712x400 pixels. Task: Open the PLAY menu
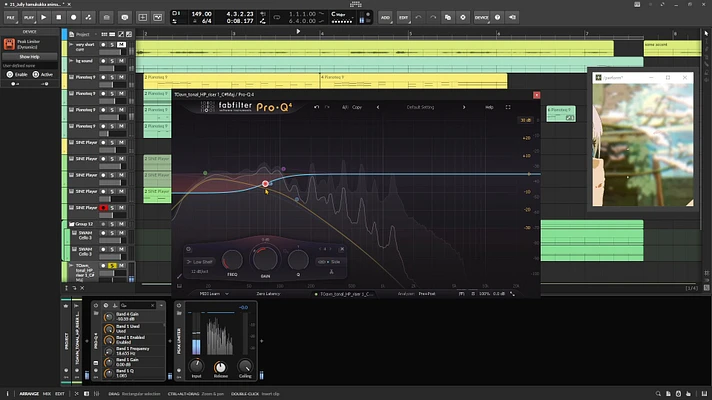(x=29, y=17)
